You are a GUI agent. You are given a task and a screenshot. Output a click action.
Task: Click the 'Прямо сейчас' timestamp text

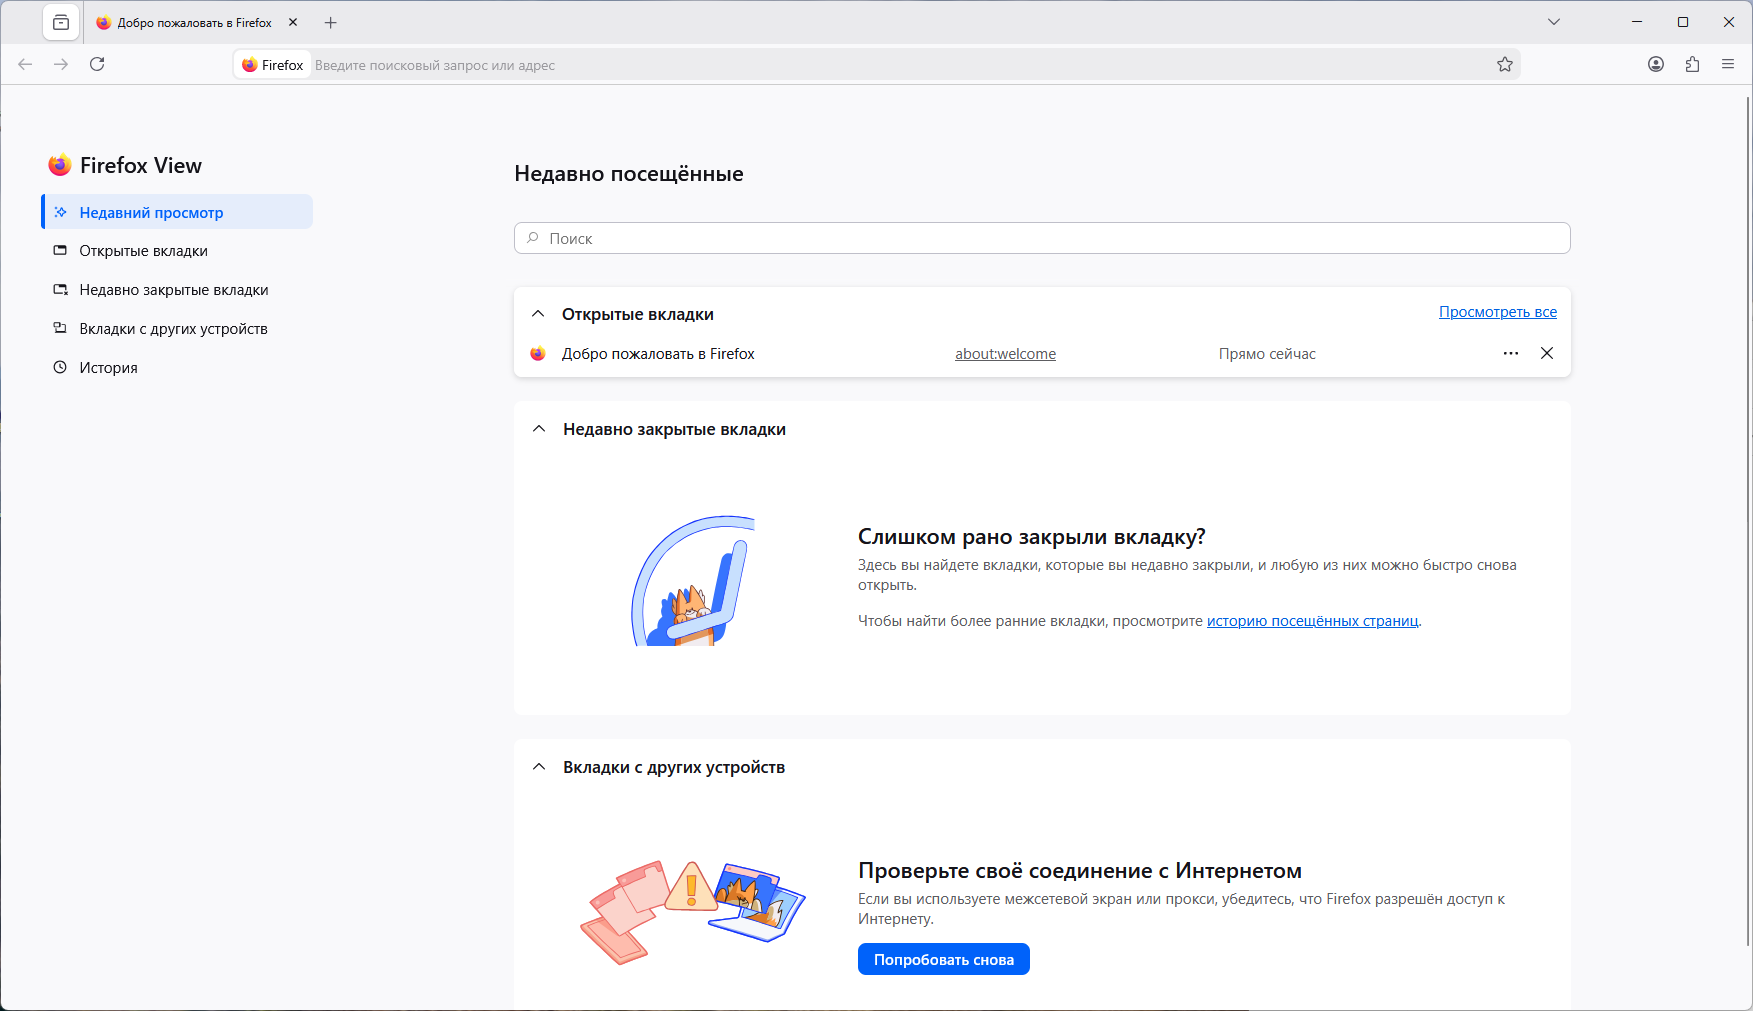click(x=1267, y=354)
